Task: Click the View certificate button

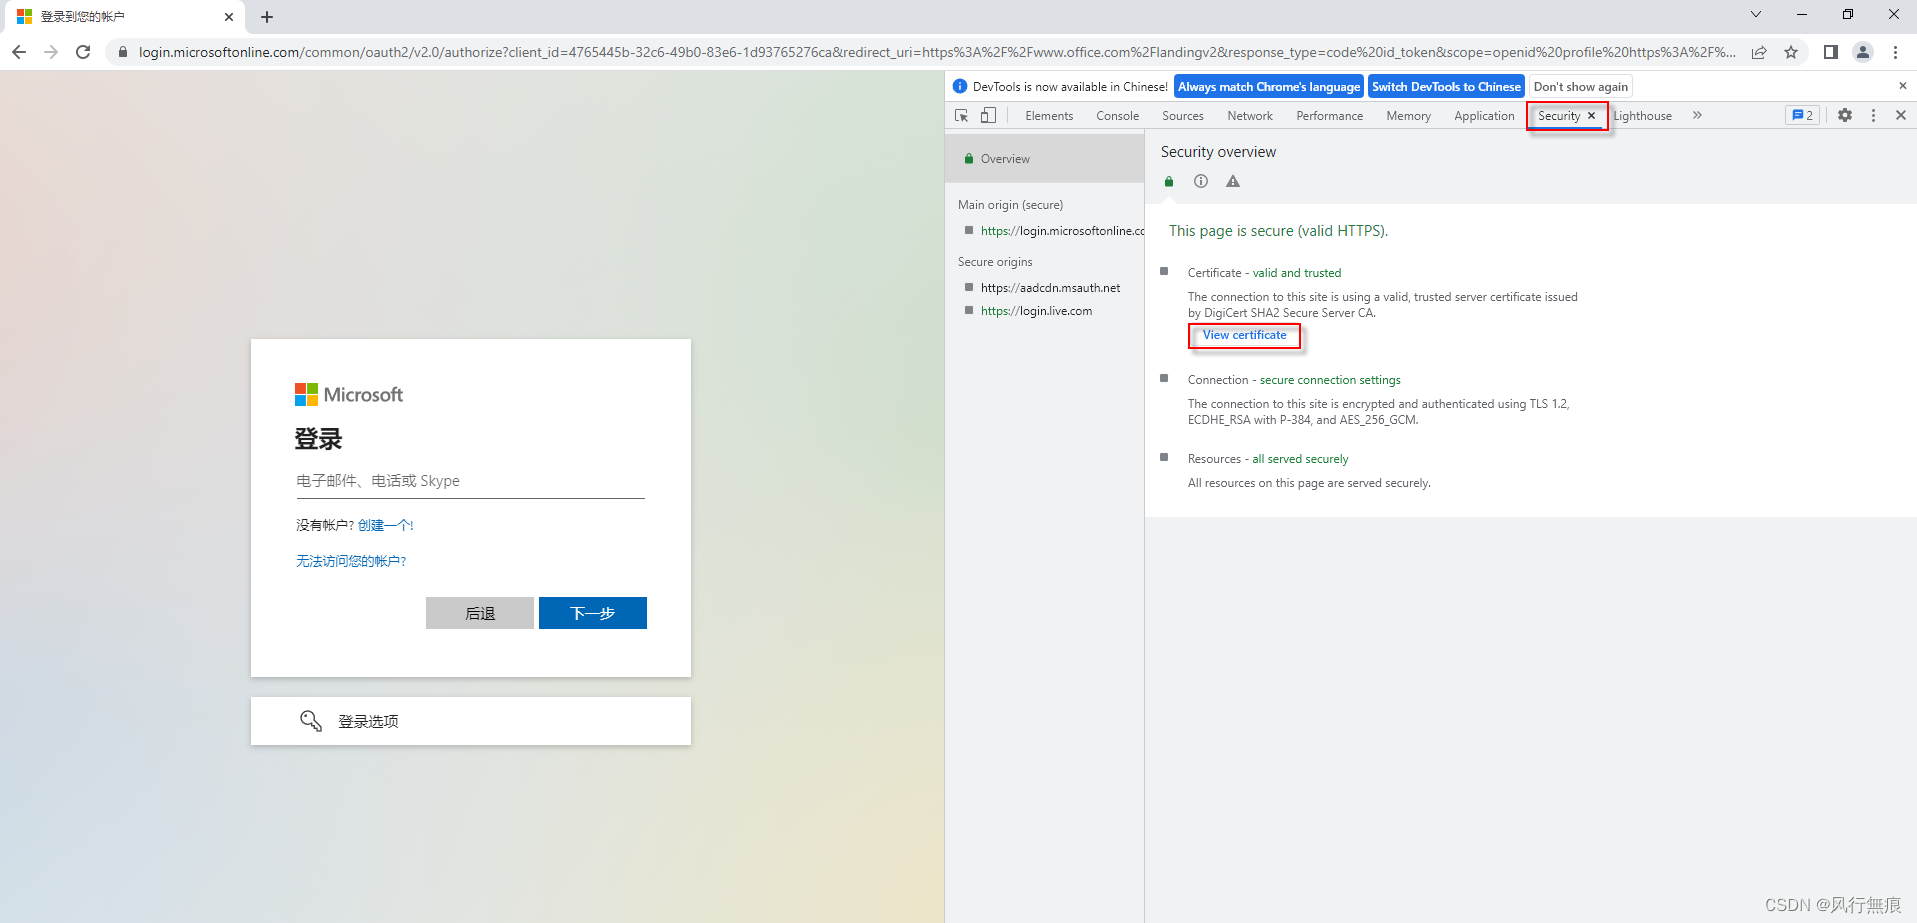Action: pos(1243,335)
